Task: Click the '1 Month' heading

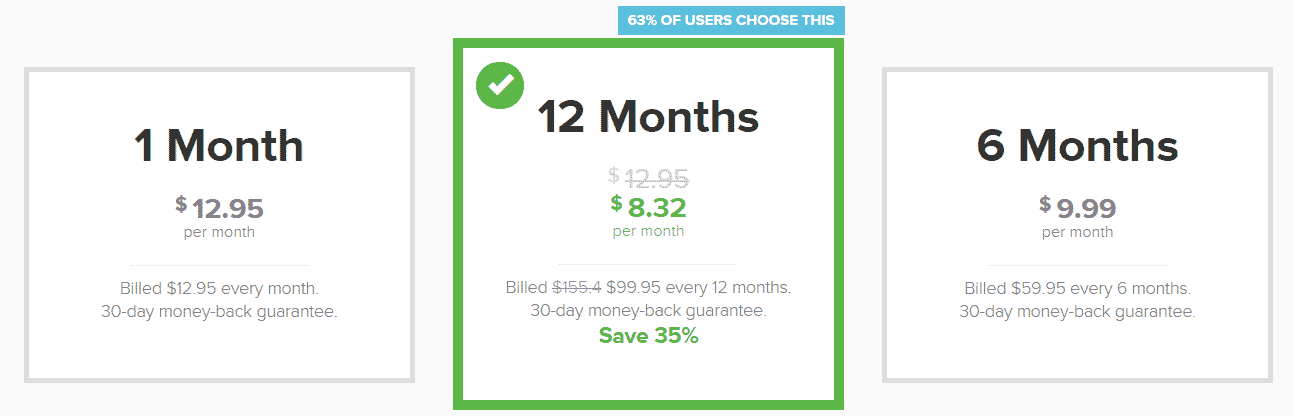Action: coord(219,146)
